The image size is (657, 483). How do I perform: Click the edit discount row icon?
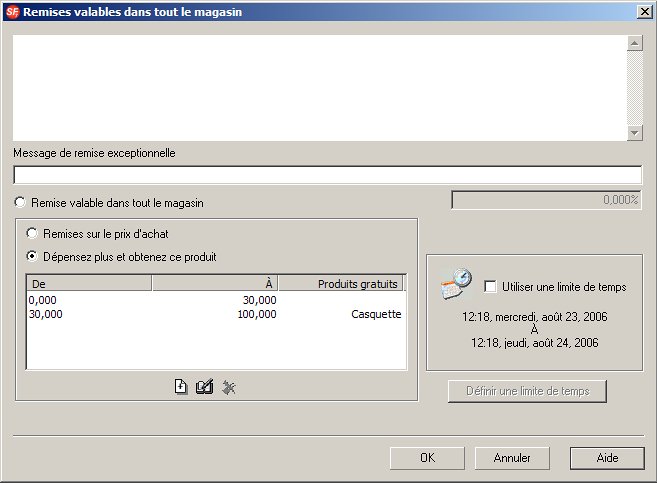pos(205,388)
